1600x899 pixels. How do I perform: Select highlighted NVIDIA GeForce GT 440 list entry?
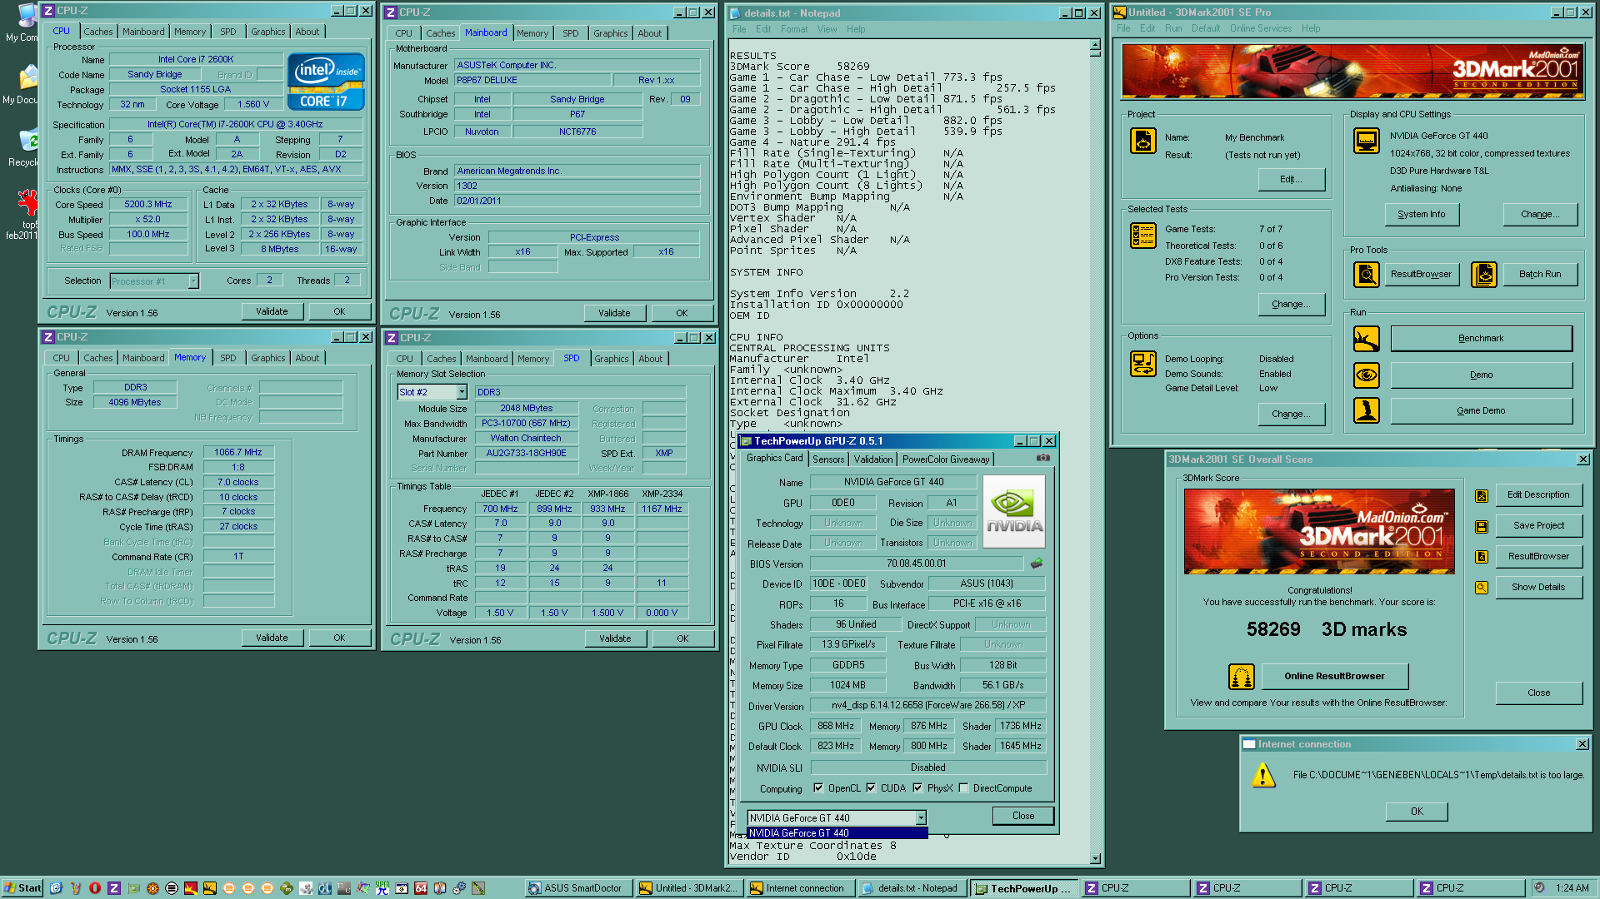pos(837,833)
